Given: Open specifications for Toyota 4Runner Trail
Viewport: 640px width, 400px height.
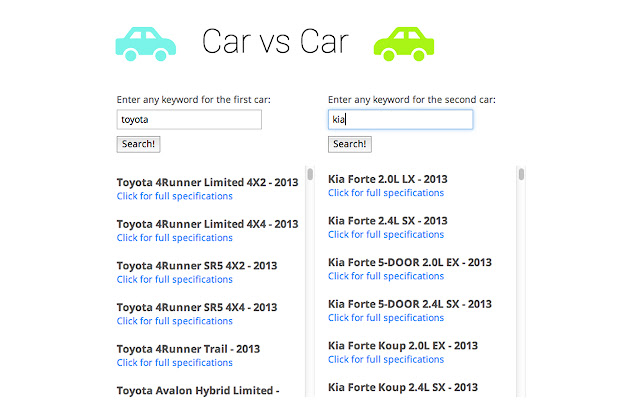Looking at the screenshot, I should point(175,363).
